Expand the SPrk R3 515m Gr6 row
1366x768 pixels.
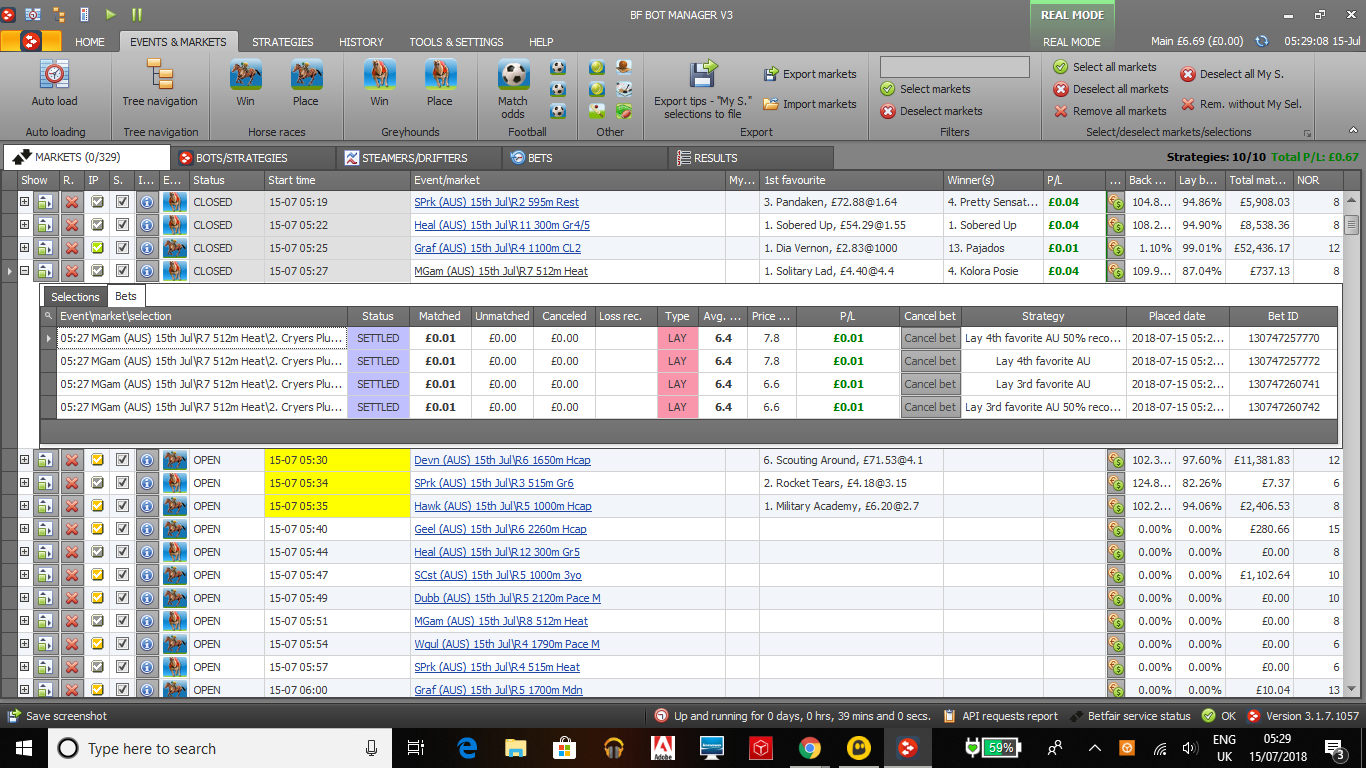25,483
